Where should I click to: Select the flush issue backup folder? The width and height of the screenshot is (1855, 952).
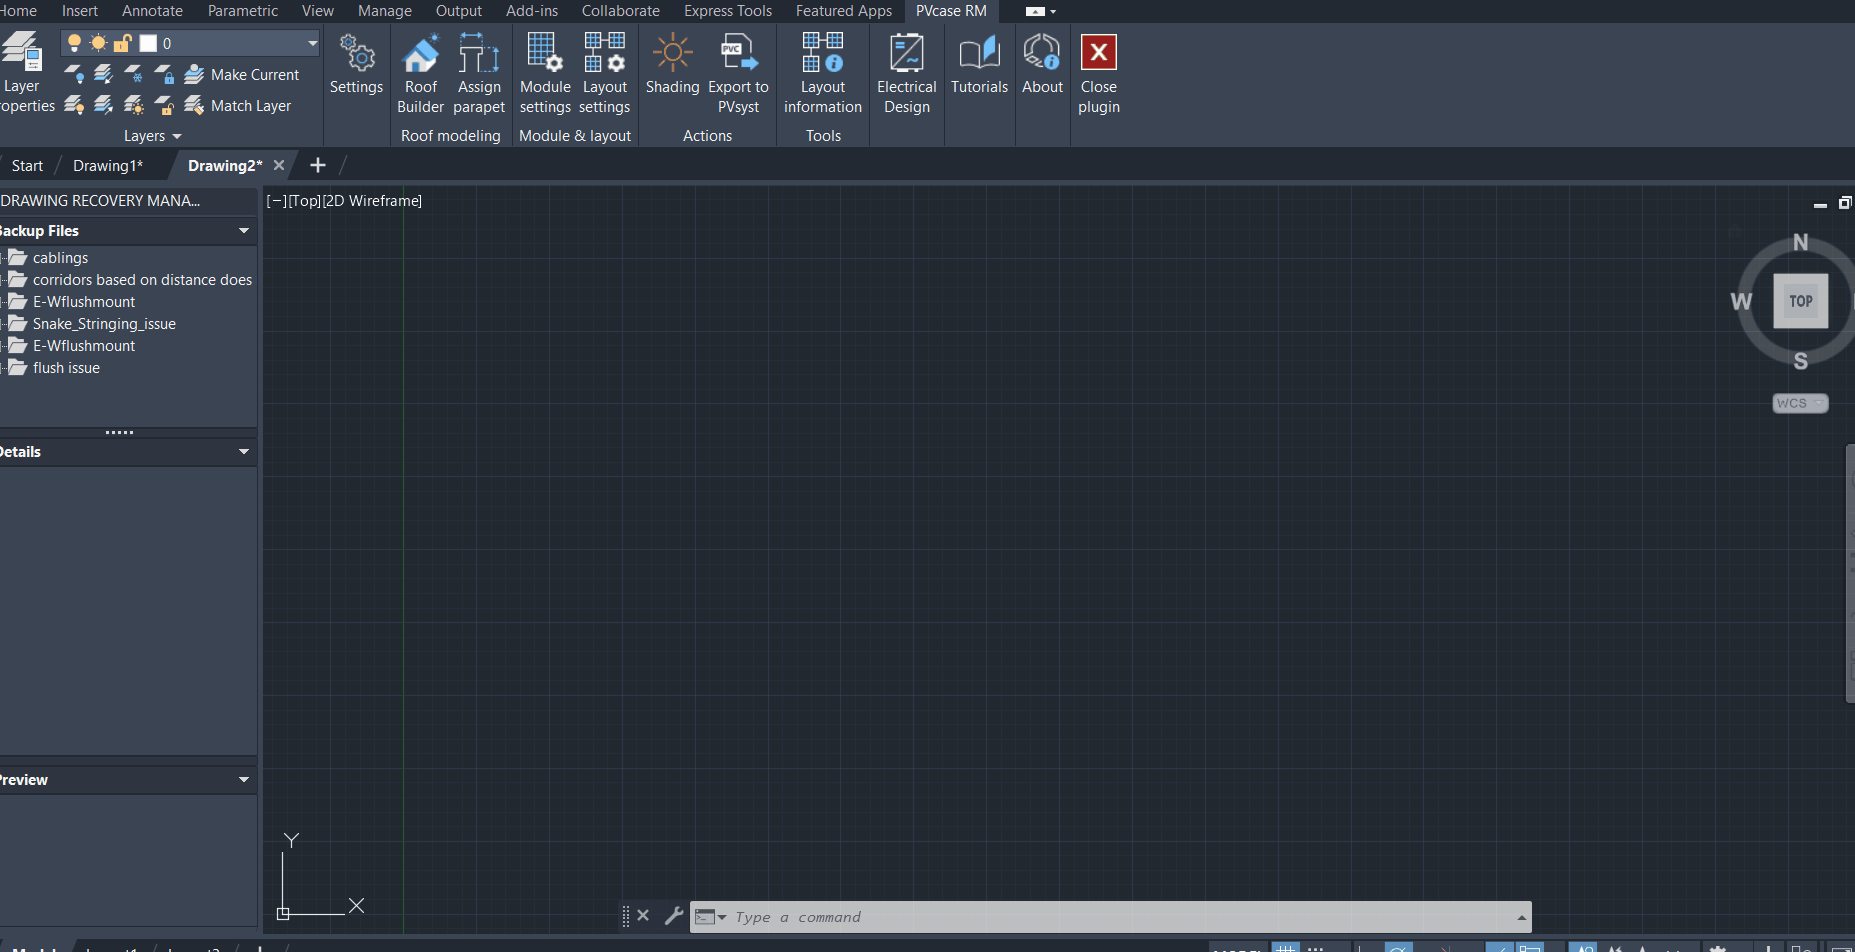(x=66, y=368)
